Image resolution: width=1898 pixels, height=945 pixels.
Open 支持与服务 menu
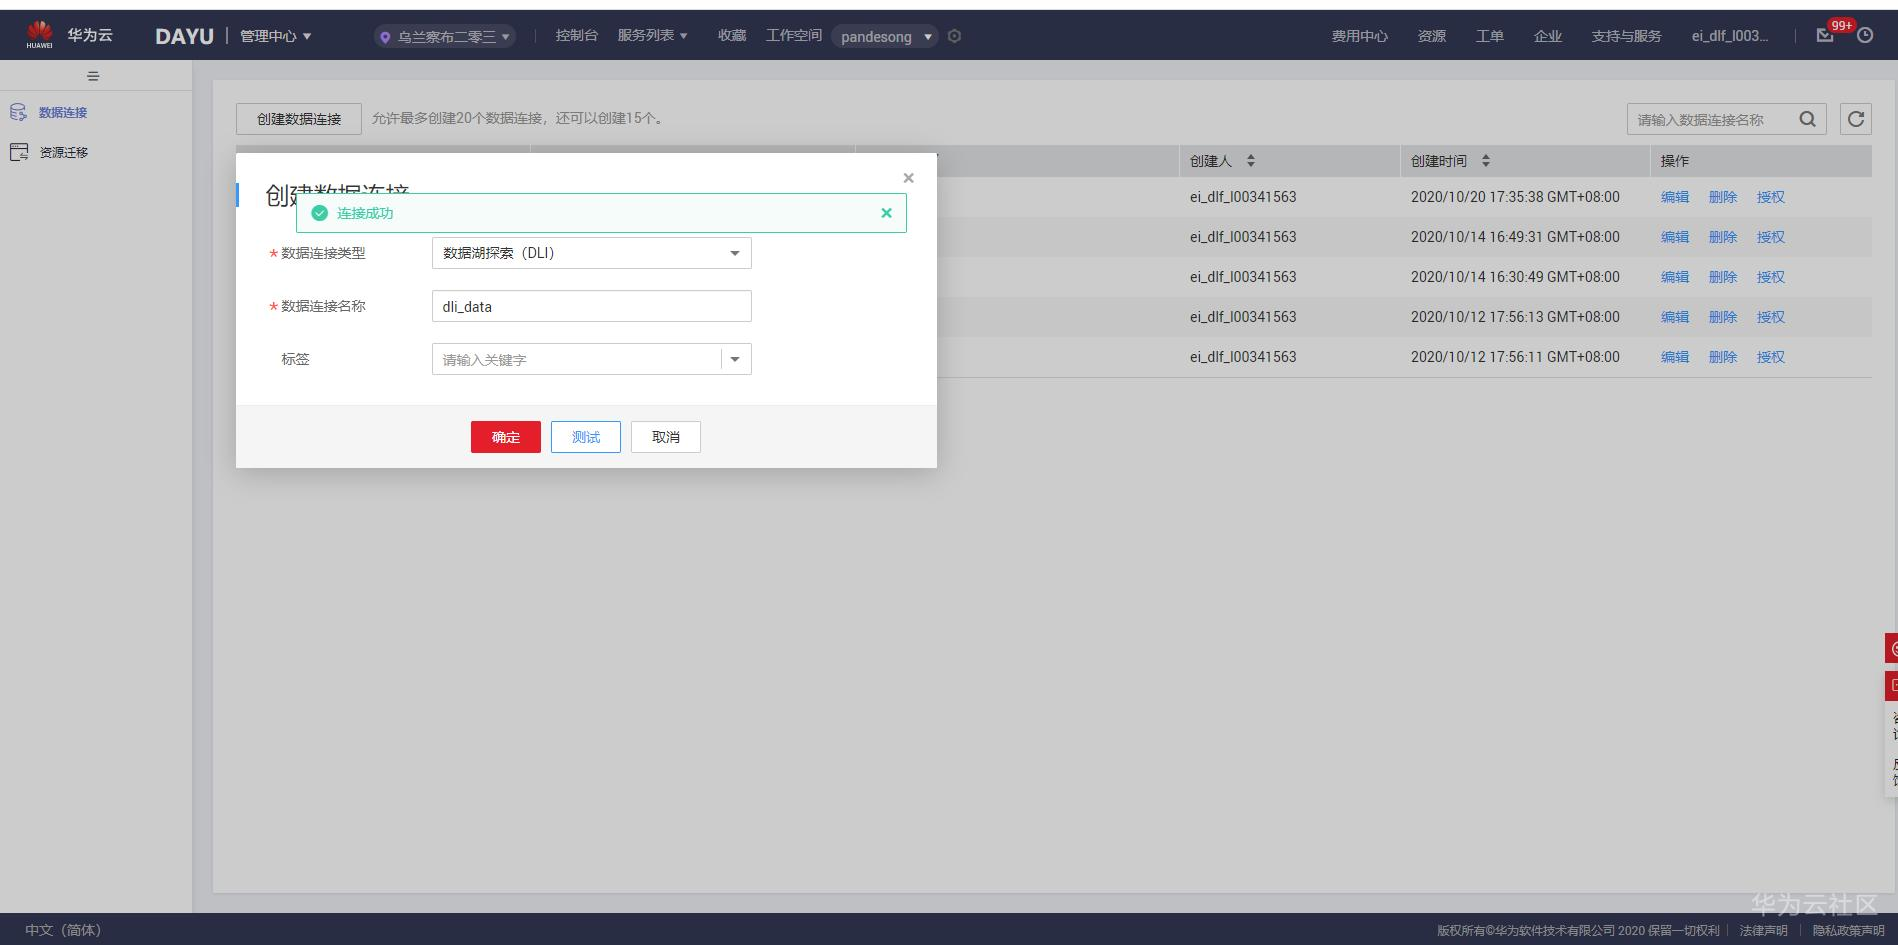[x=1626, y=36]
